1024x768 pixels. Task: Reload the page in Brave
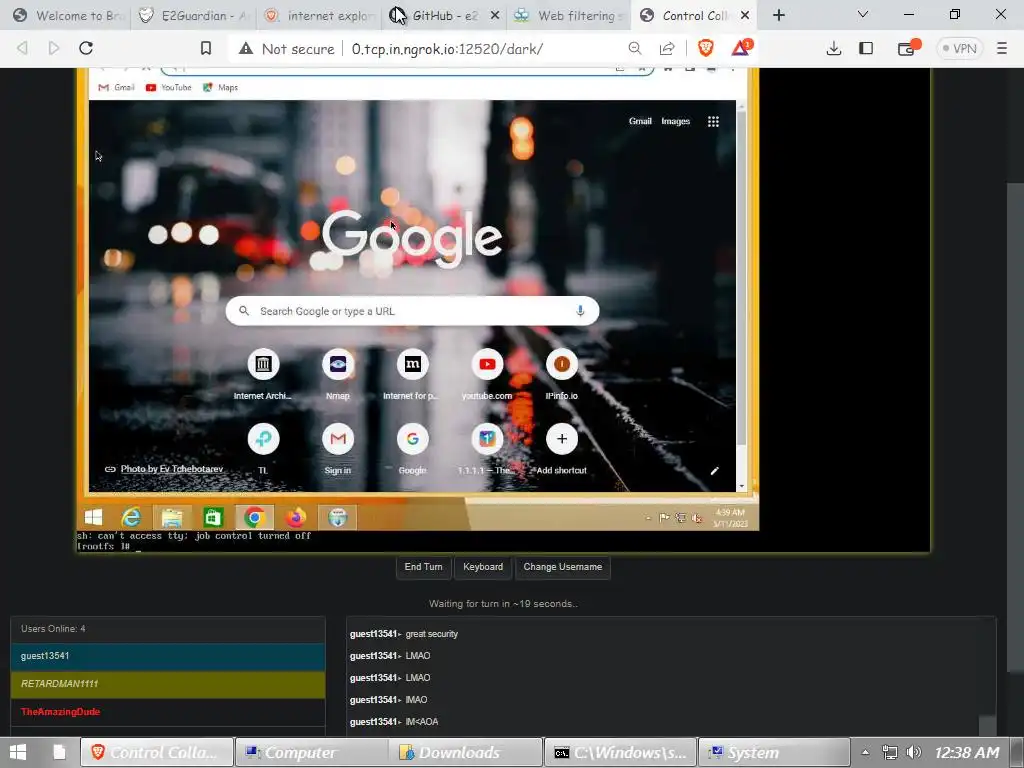point(86,48)
